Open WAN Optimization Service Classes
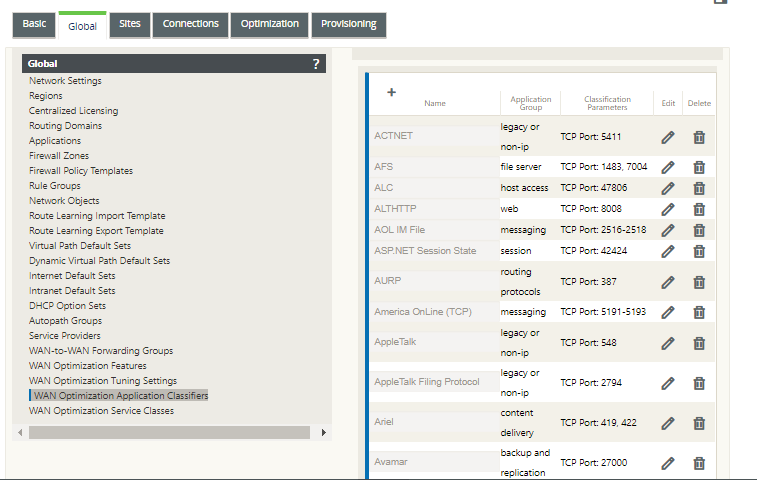The width and height of the screenshot is (757, 480). tap(101, 411)
